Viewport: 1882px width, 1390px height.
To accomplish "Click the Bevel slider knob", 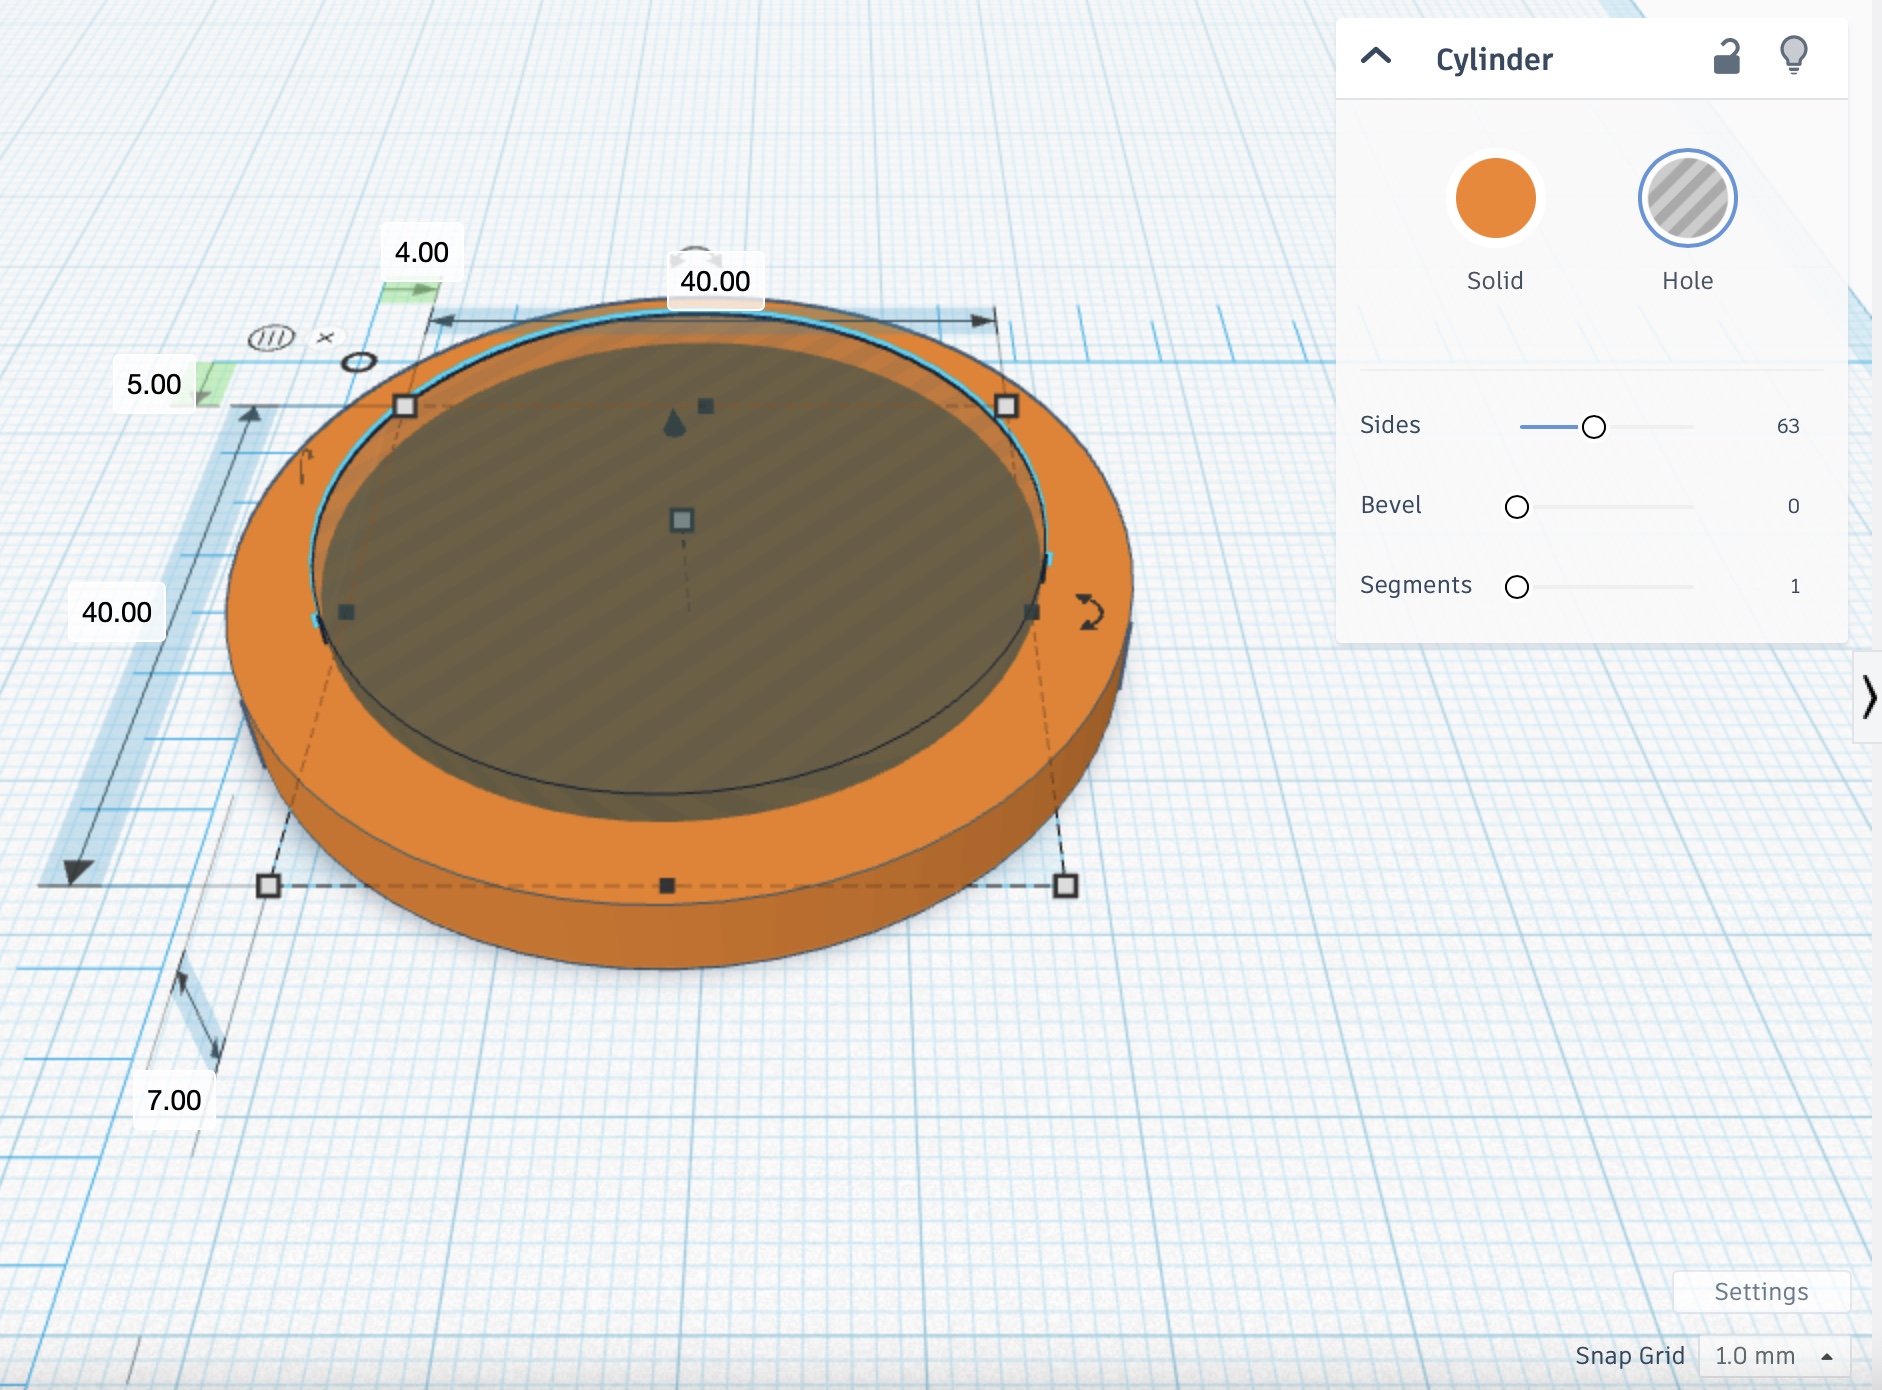I will [x=1516, y=507].
